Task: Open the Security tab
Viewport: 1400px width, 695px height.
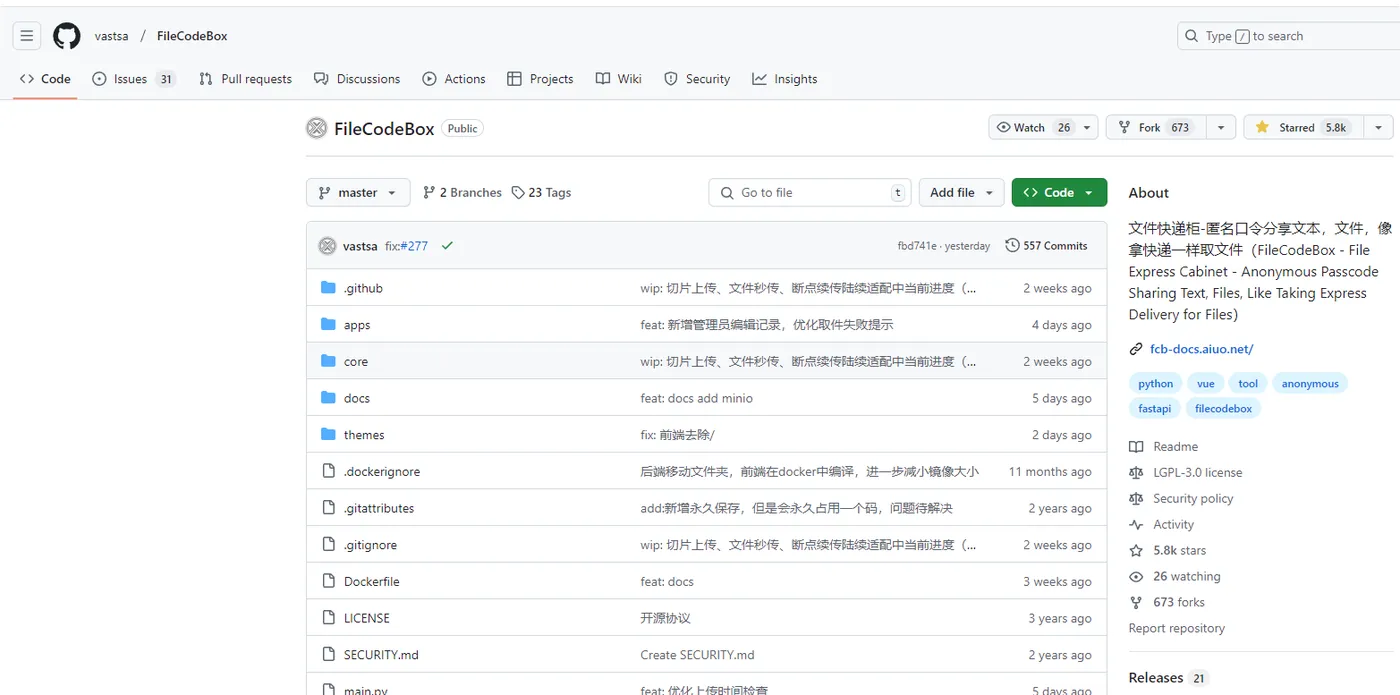Action: (697, 79)
